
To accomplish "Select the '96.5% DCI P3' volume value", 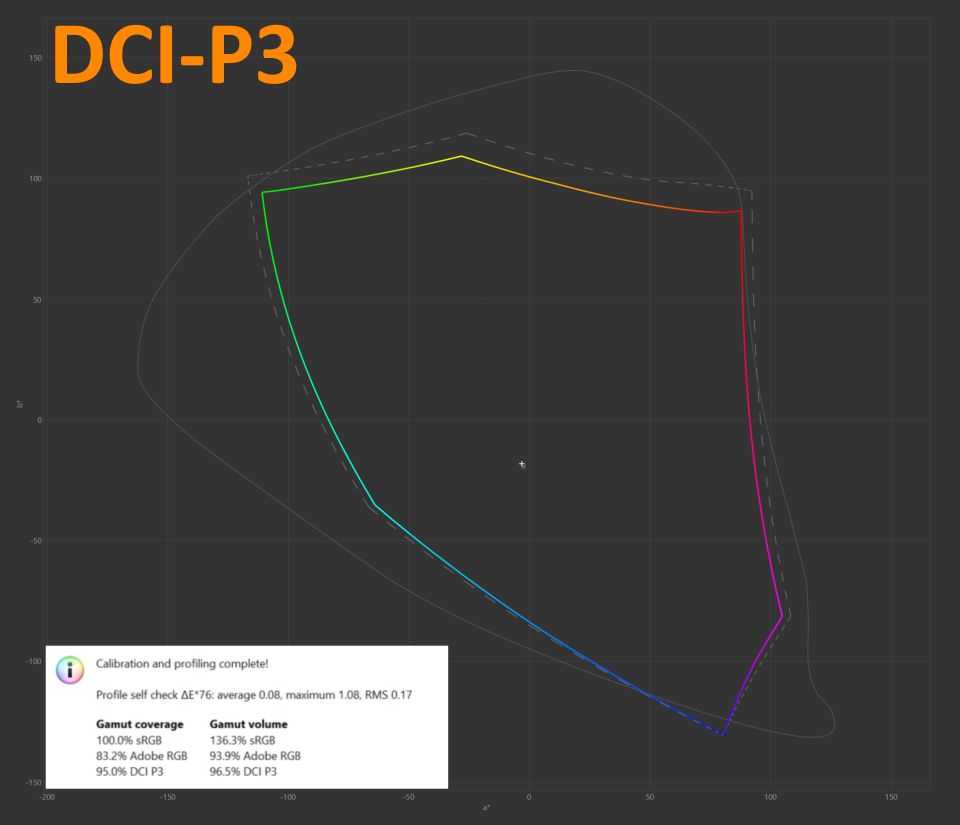I will click(x=243, y=772).
